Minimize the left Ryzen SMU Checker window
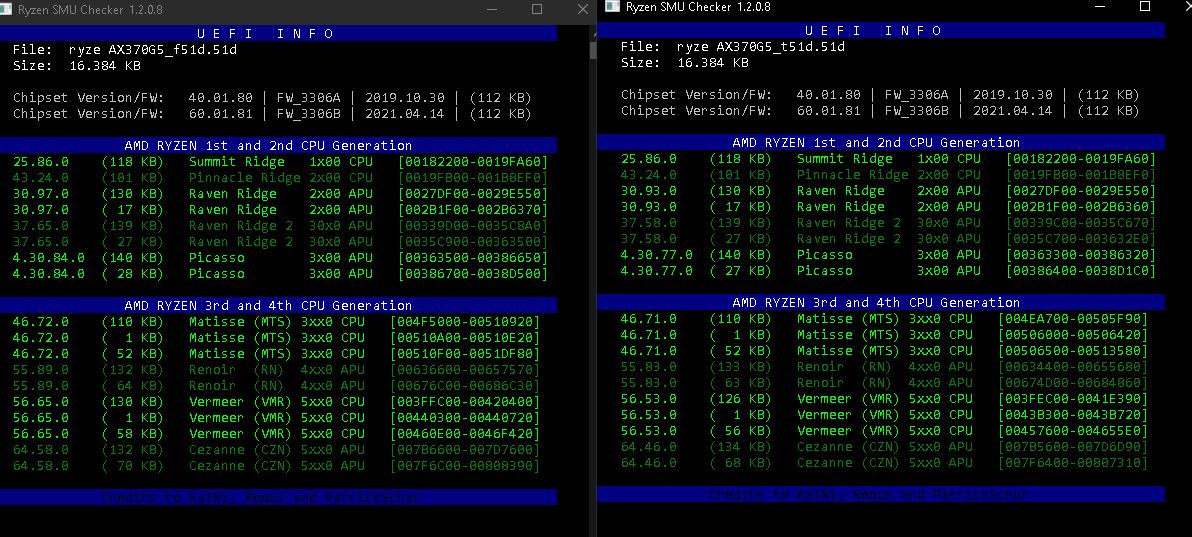The image size is (1192, 537). click(x=493, y=9)
